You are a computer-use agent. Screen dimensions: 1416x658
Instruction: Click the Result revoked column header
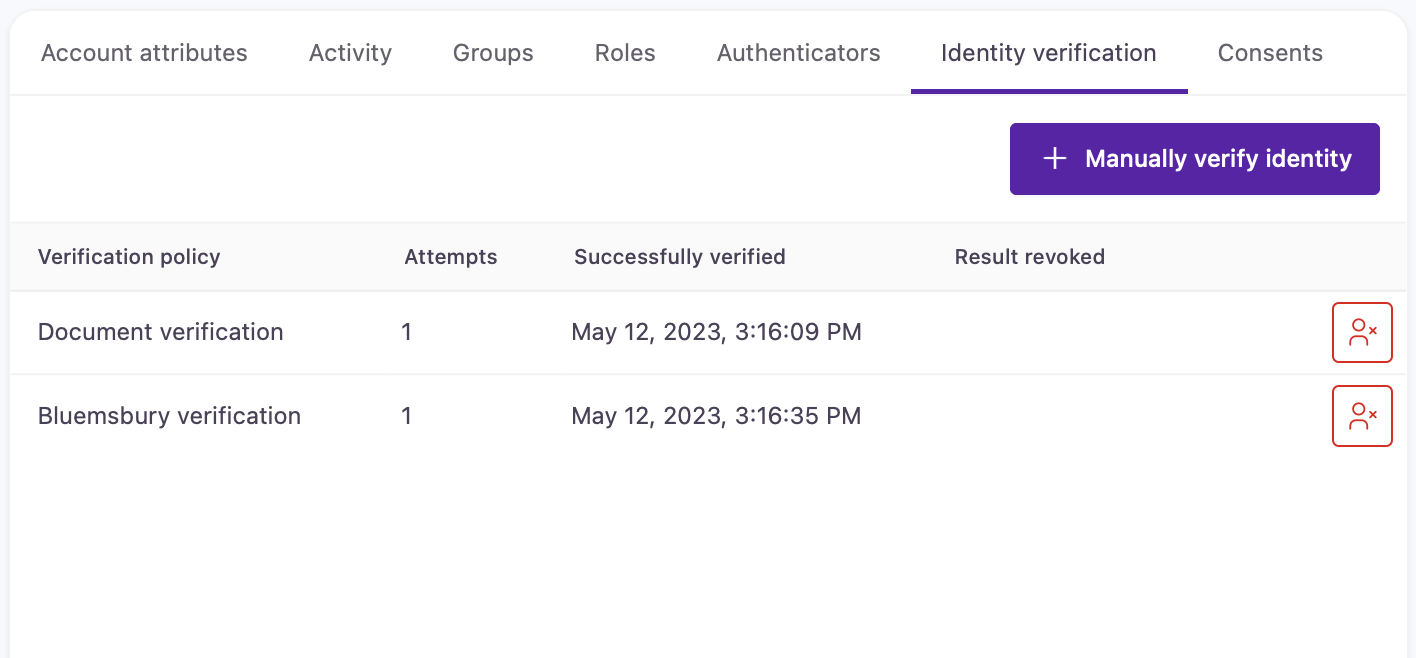(x=1029, y=257)
